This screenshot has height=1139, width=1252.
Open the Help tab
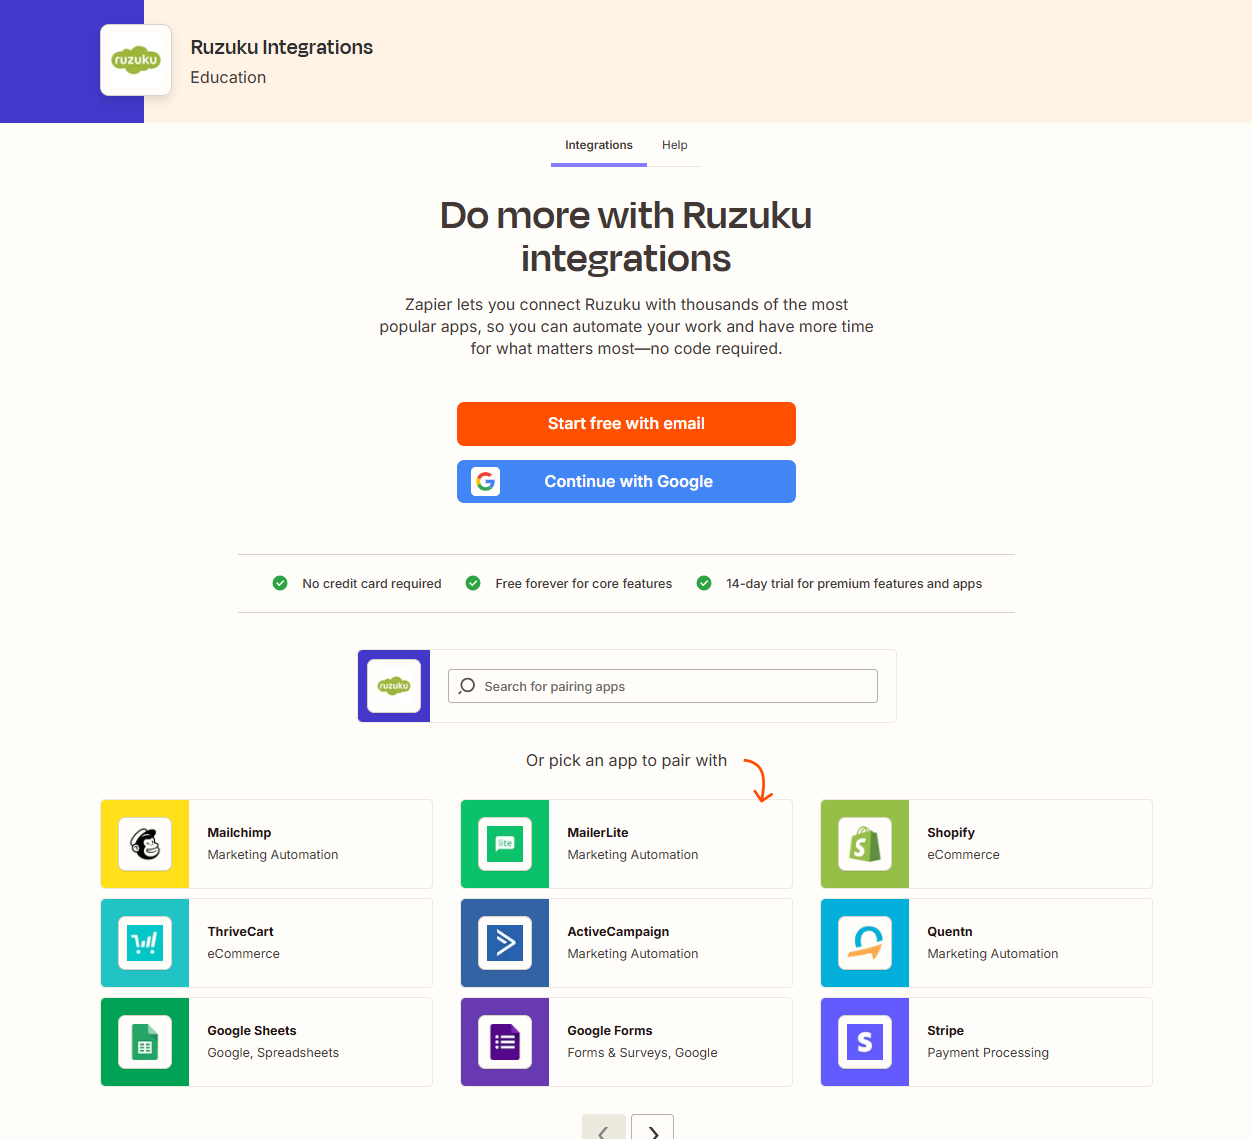click(x=674, y=145)
